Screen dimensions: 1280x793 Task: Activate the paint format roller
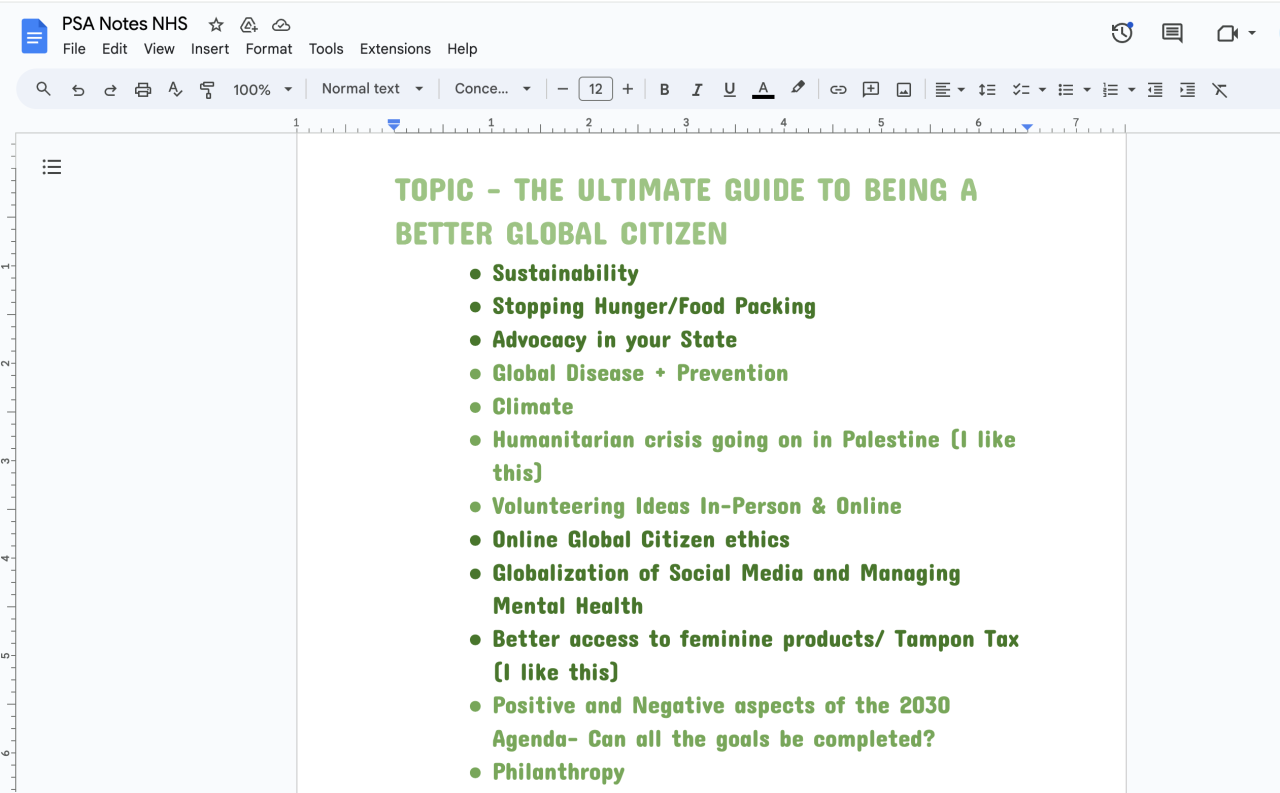(x=207, y=90)
